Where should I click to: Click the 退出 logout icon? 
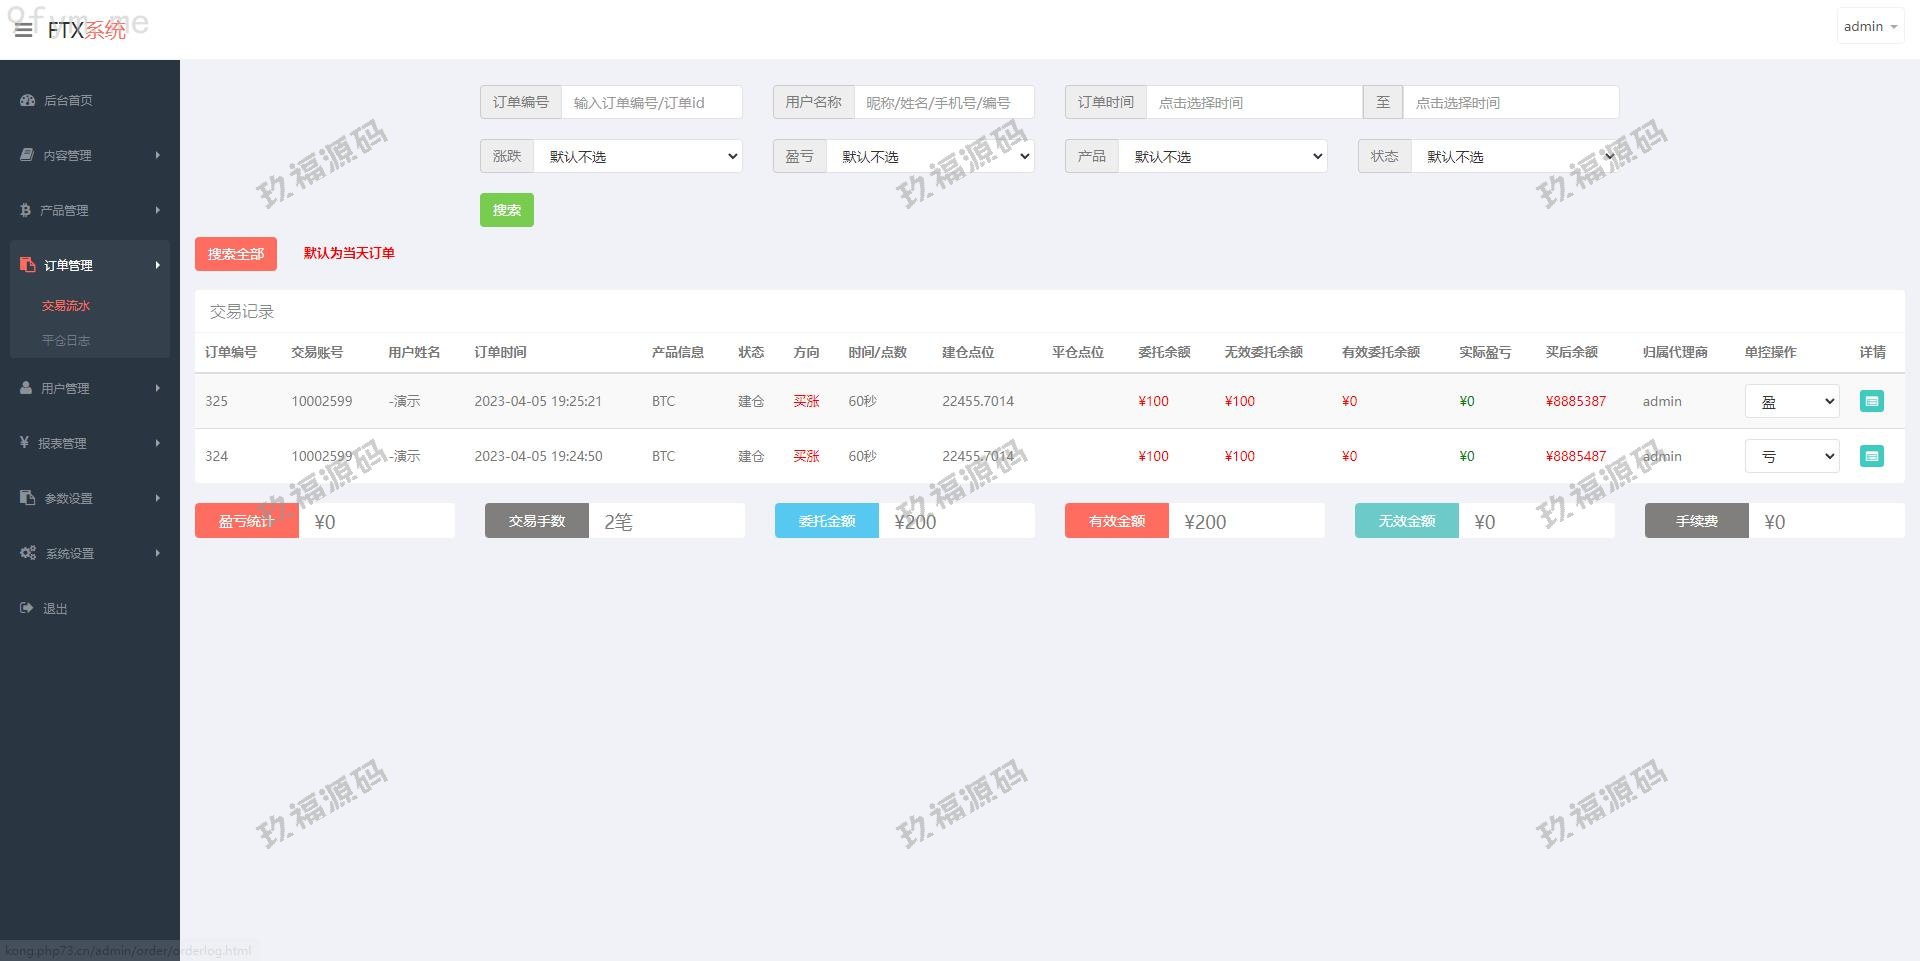(26, 608)
